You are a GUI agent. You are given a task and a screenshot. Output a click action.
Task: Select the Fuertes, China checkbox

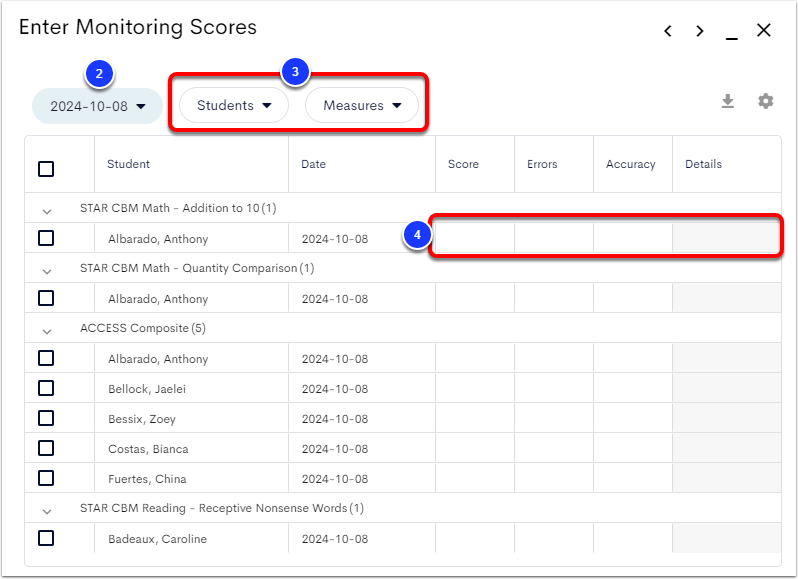pos(46,478)
